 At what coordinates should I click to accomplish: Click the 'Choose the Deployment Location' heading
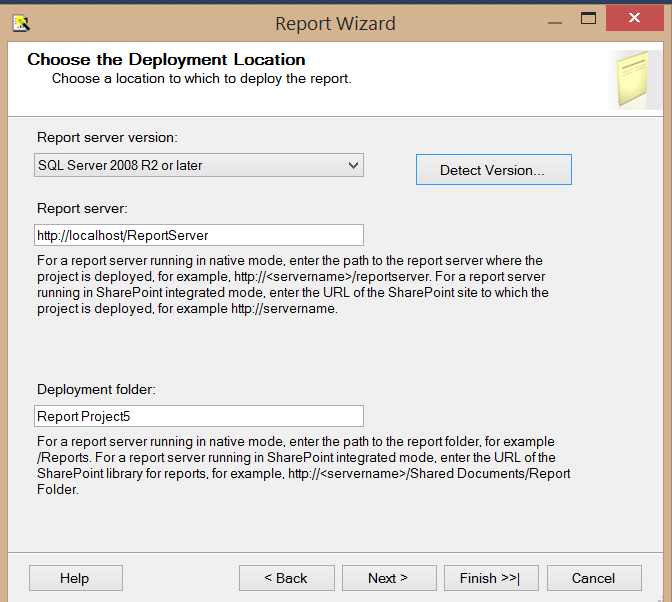pyautogui.click(x=166, y=60)
